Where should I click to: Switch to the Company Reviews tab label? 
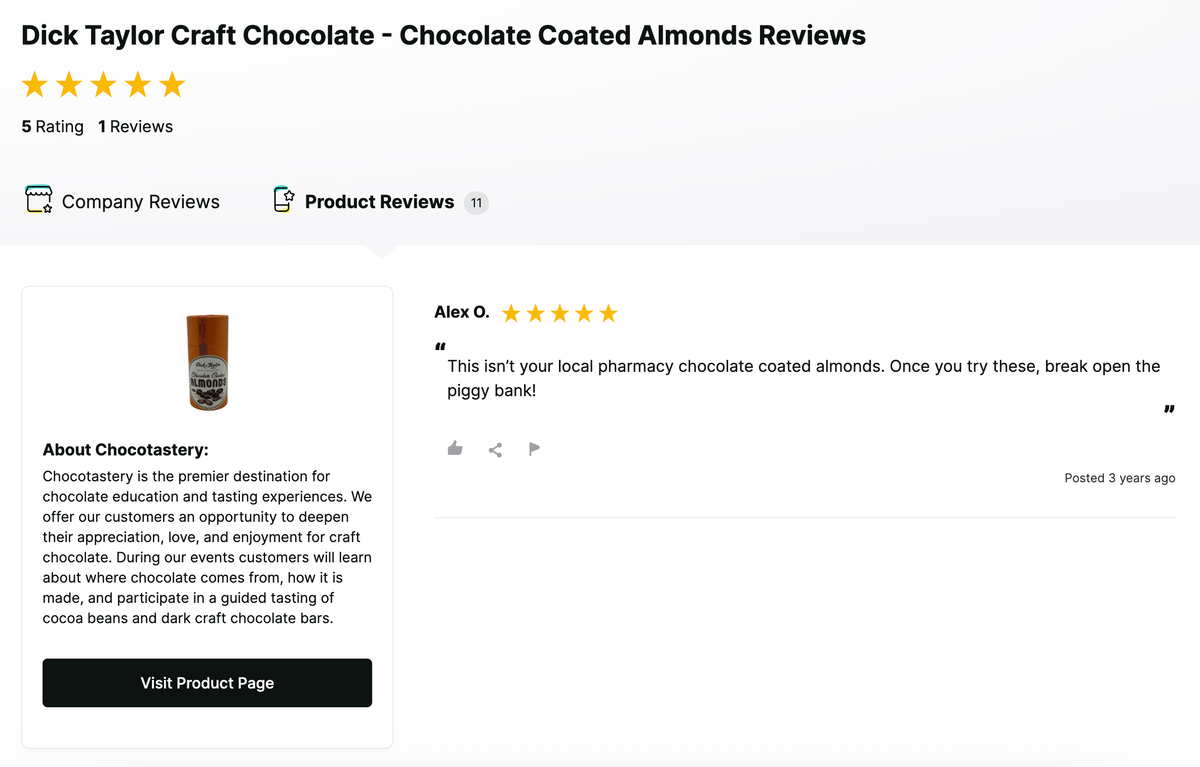tap(141, 202)
